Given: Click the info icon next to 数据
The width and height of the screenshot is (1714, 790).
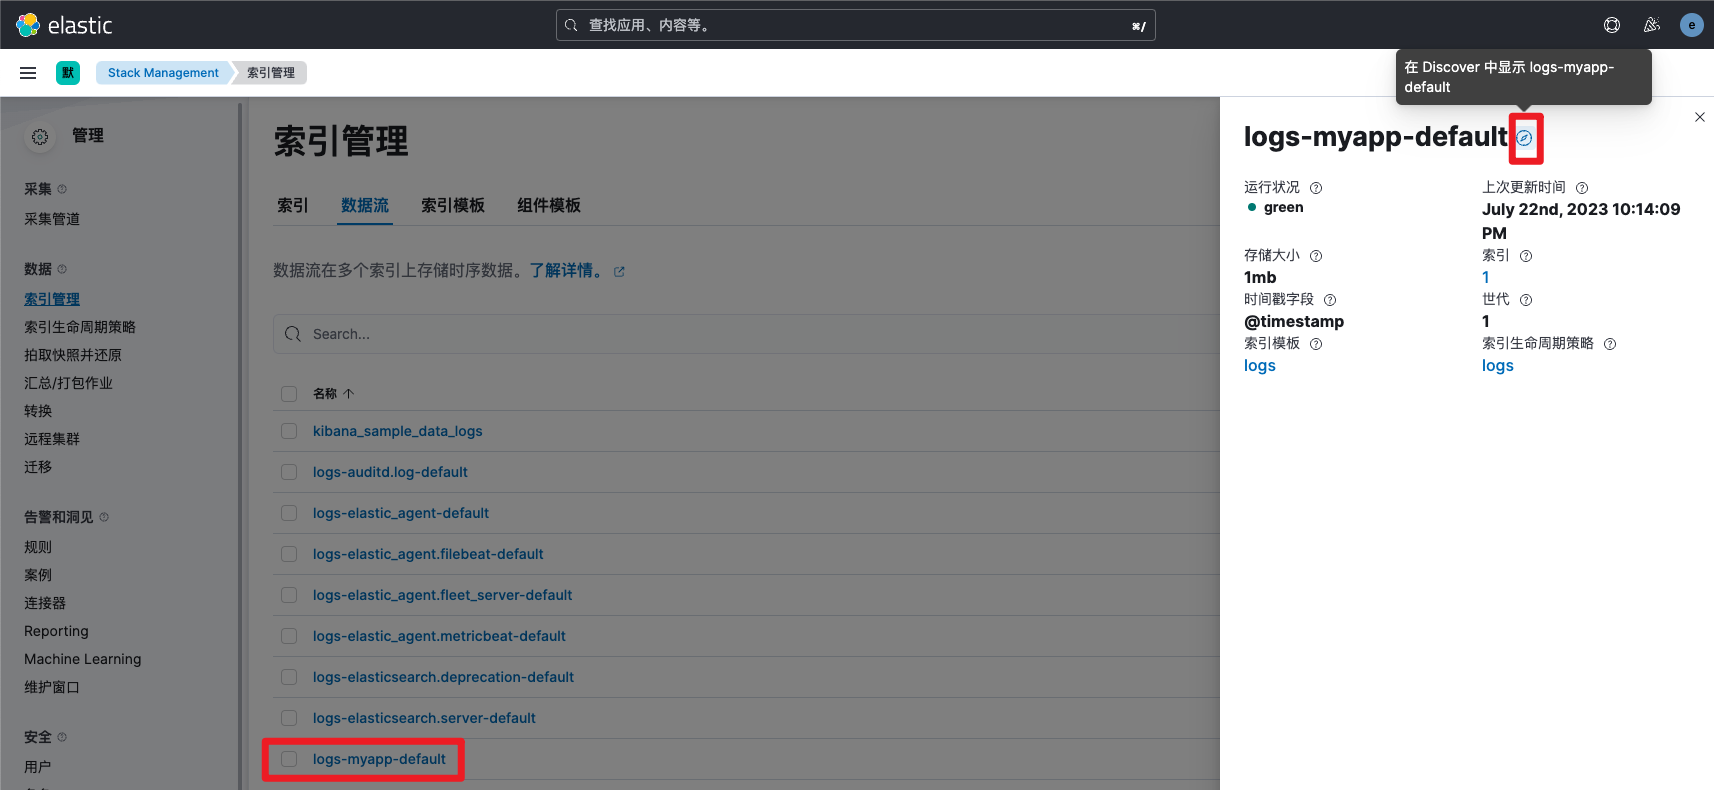Looking at the screenshot, I should pyautogui.click(x=62, y=269).
